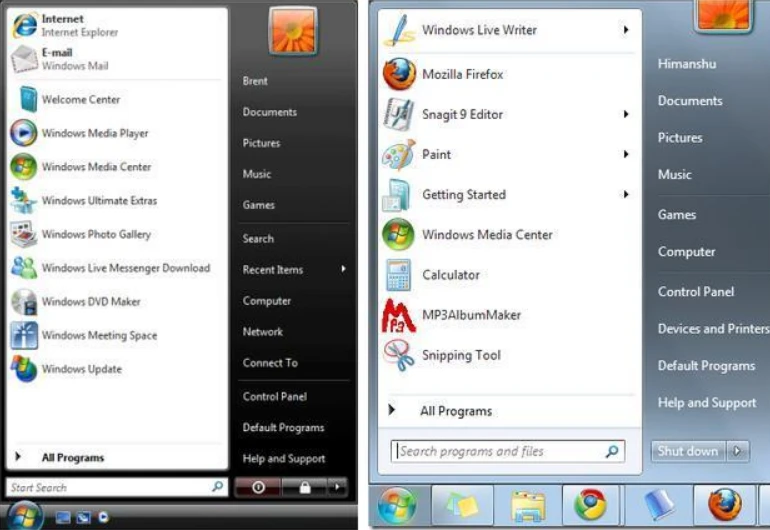Open Windows Ultimate Extras icon

click(24, 200)
